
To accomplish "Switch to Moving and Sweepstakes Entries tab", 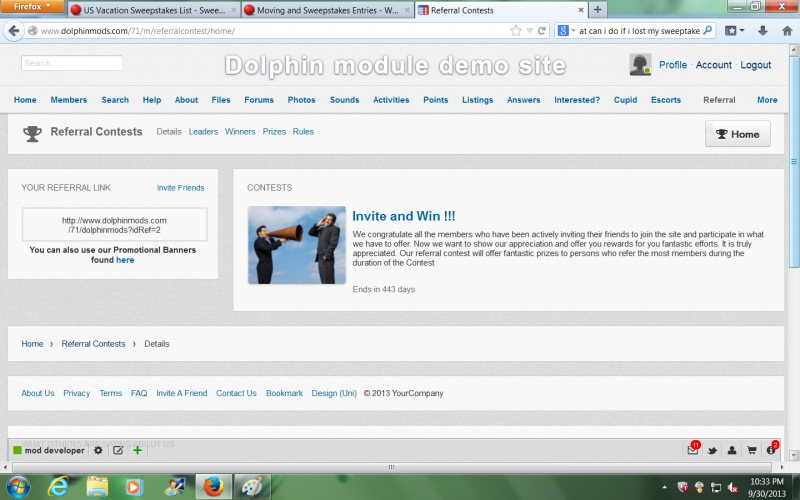I will tap(327, 10).
